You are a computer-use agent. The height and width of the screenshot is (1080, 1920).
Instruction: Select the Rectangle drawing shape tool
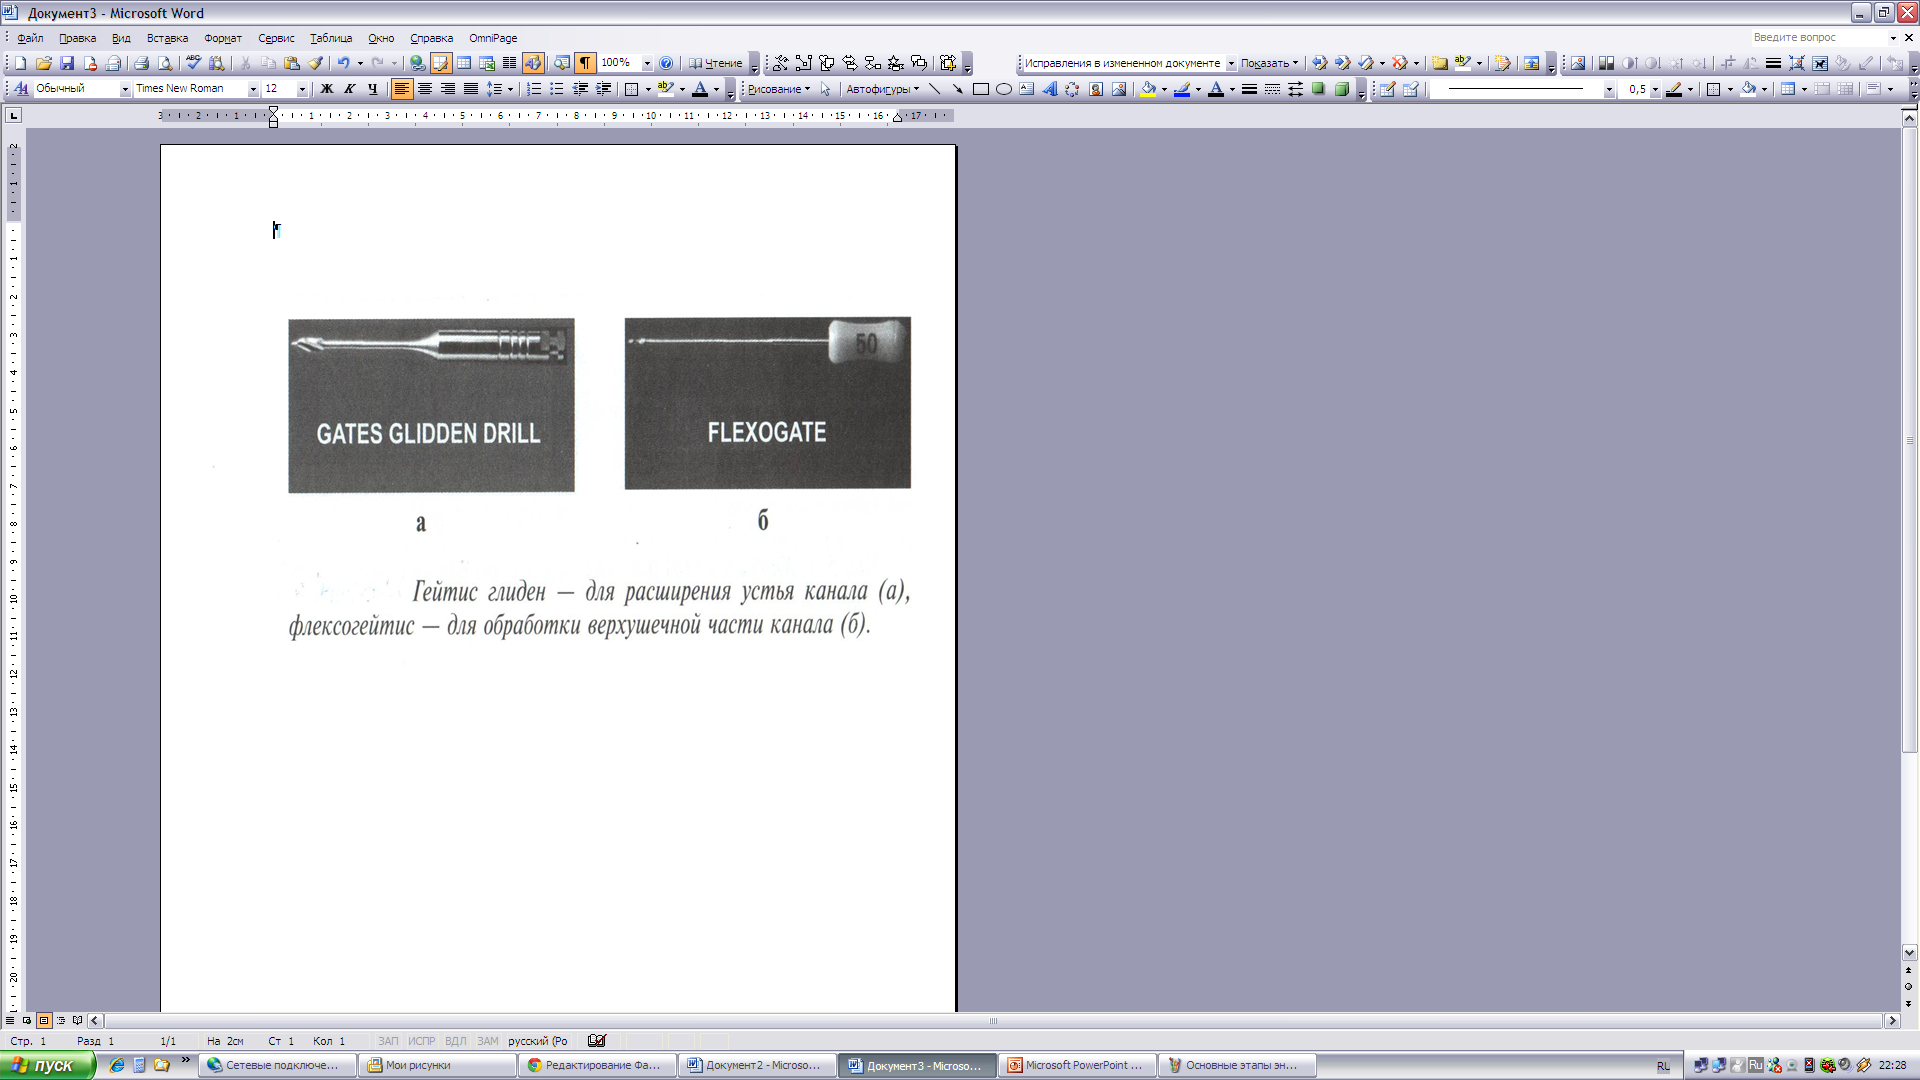[x=980, y=89]
